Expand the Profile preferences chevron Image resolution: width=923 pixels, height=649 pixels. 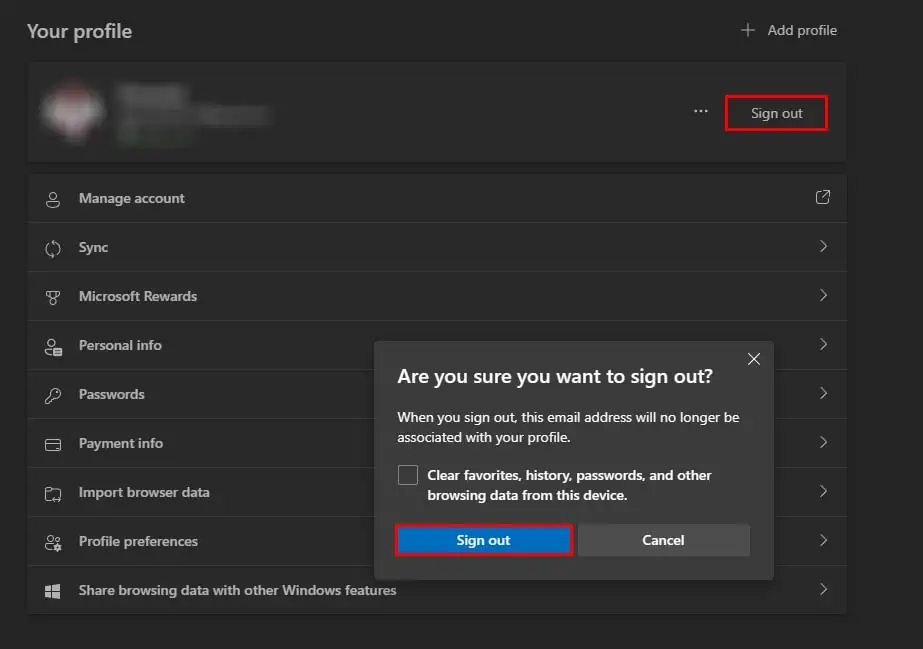(x=823, y=540)
